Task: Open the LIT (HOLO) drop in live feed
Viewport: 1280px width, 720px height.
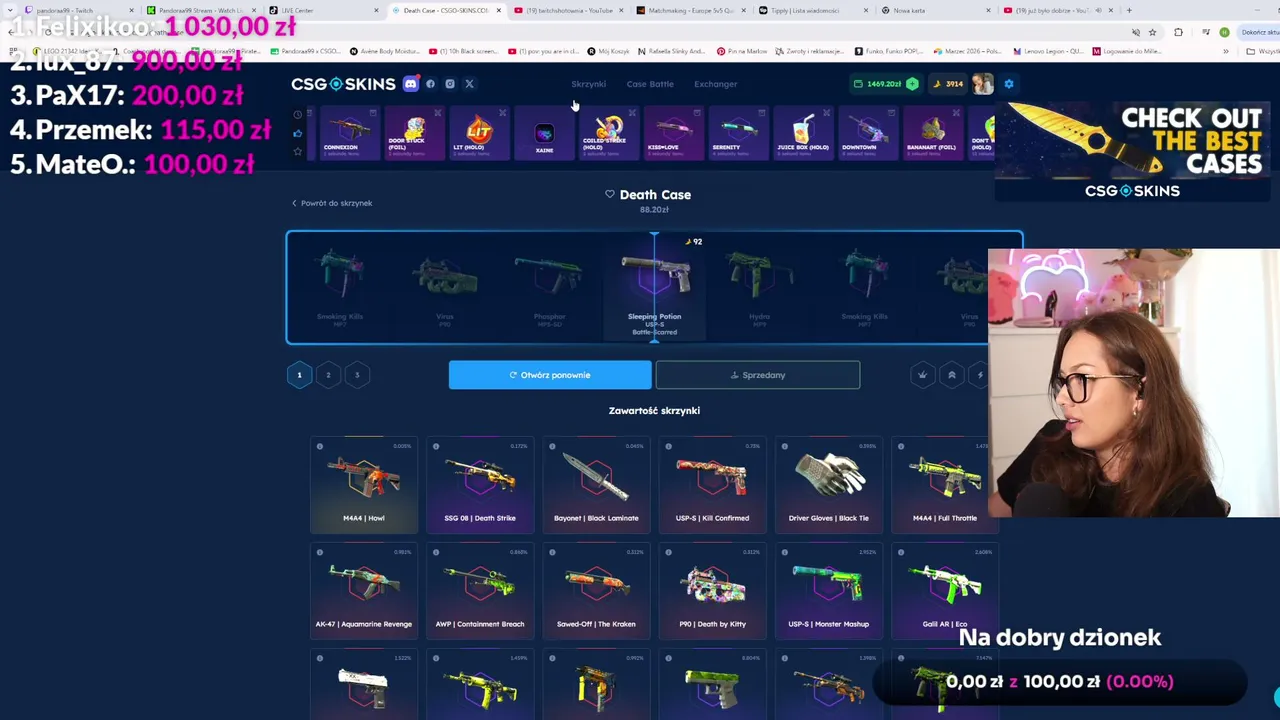Action: (479, 133)
